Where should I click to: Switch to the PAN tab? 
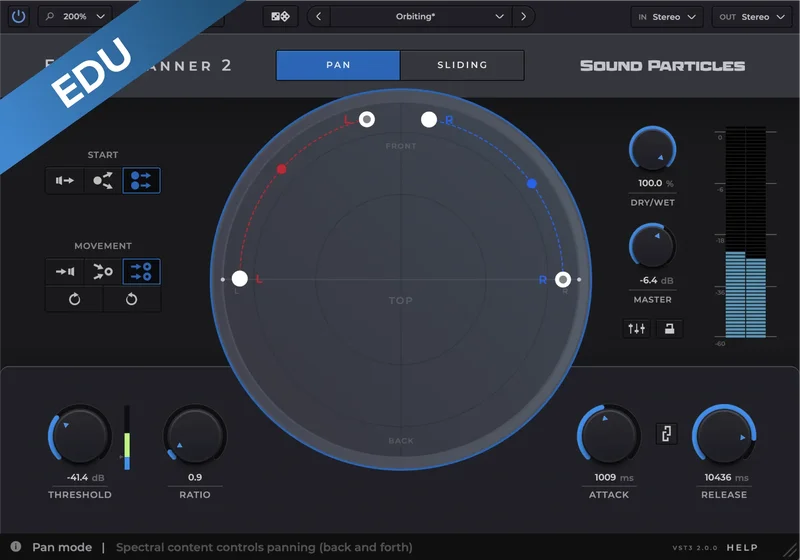click(x=338, y=65)
